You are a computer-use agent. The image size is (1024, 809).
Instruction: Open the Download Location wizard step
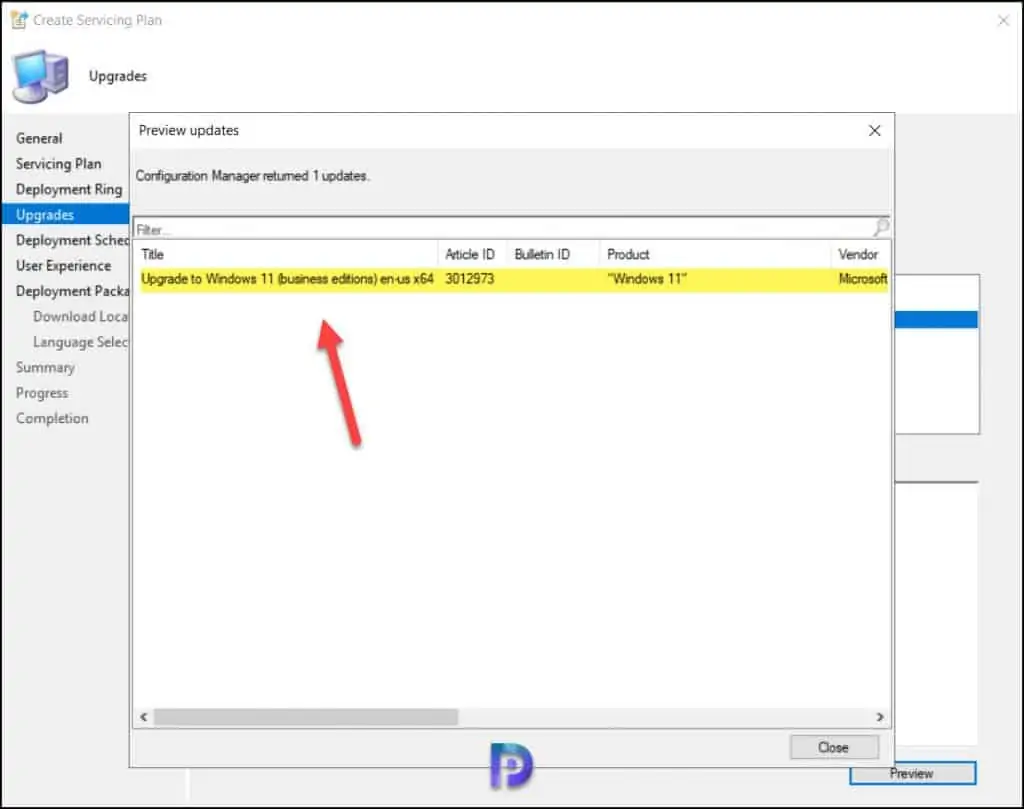[x=80, y=317]
